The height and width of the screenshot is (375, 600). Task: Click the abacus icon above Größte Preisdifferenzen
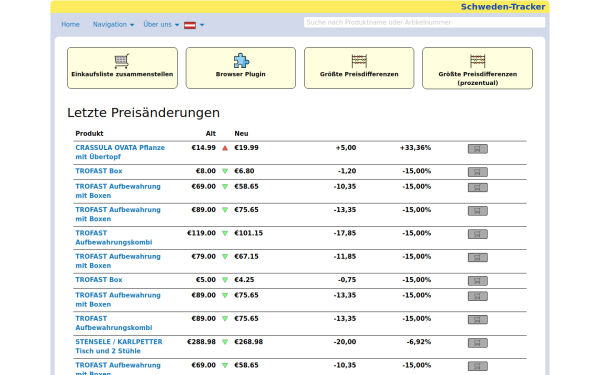[x=359, y=61]
